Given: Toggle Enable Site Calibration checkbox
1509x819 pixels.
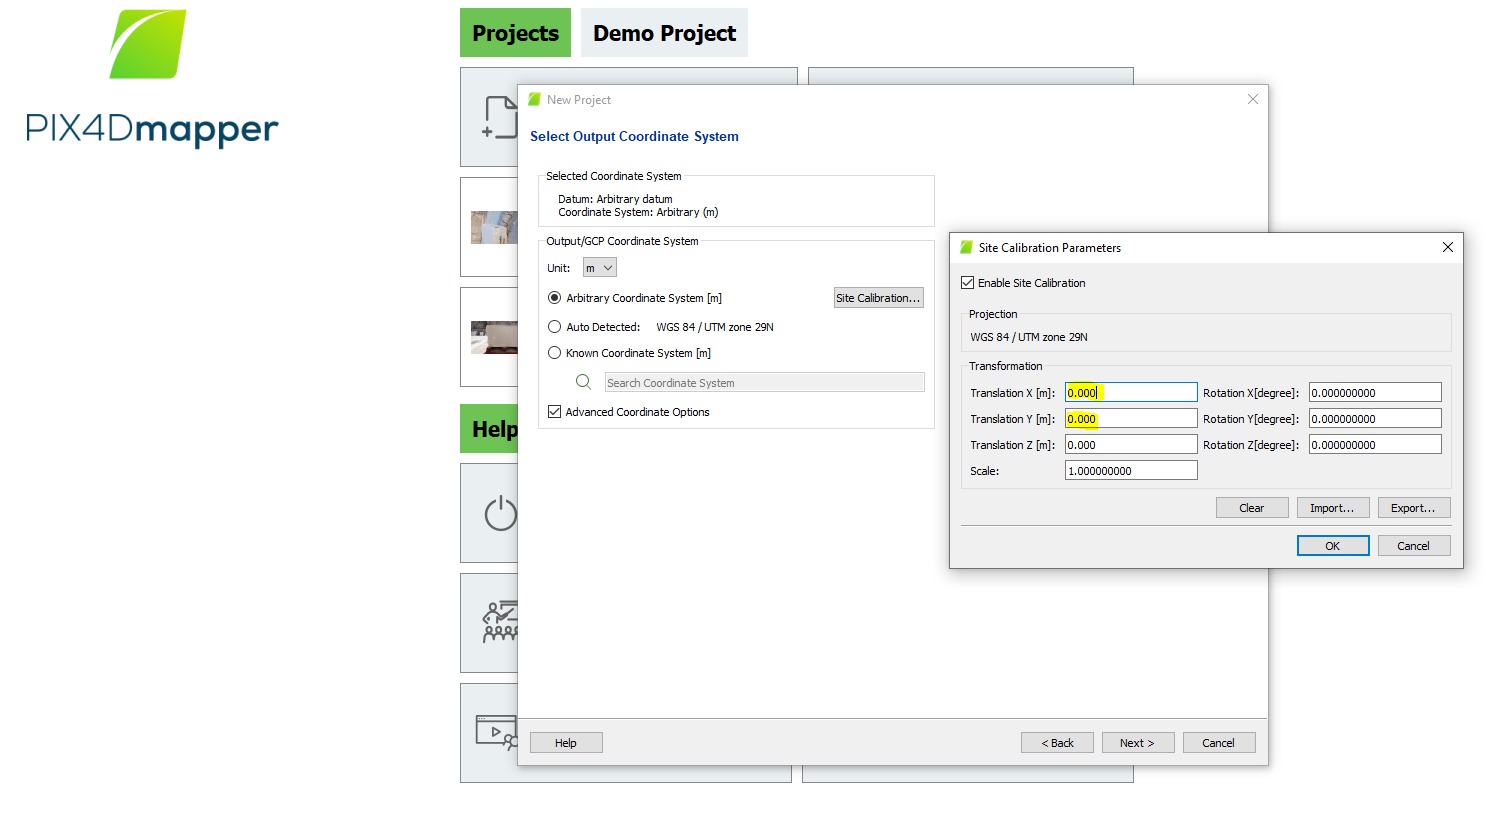Looking at the screenshot, I should pos(967,283).
